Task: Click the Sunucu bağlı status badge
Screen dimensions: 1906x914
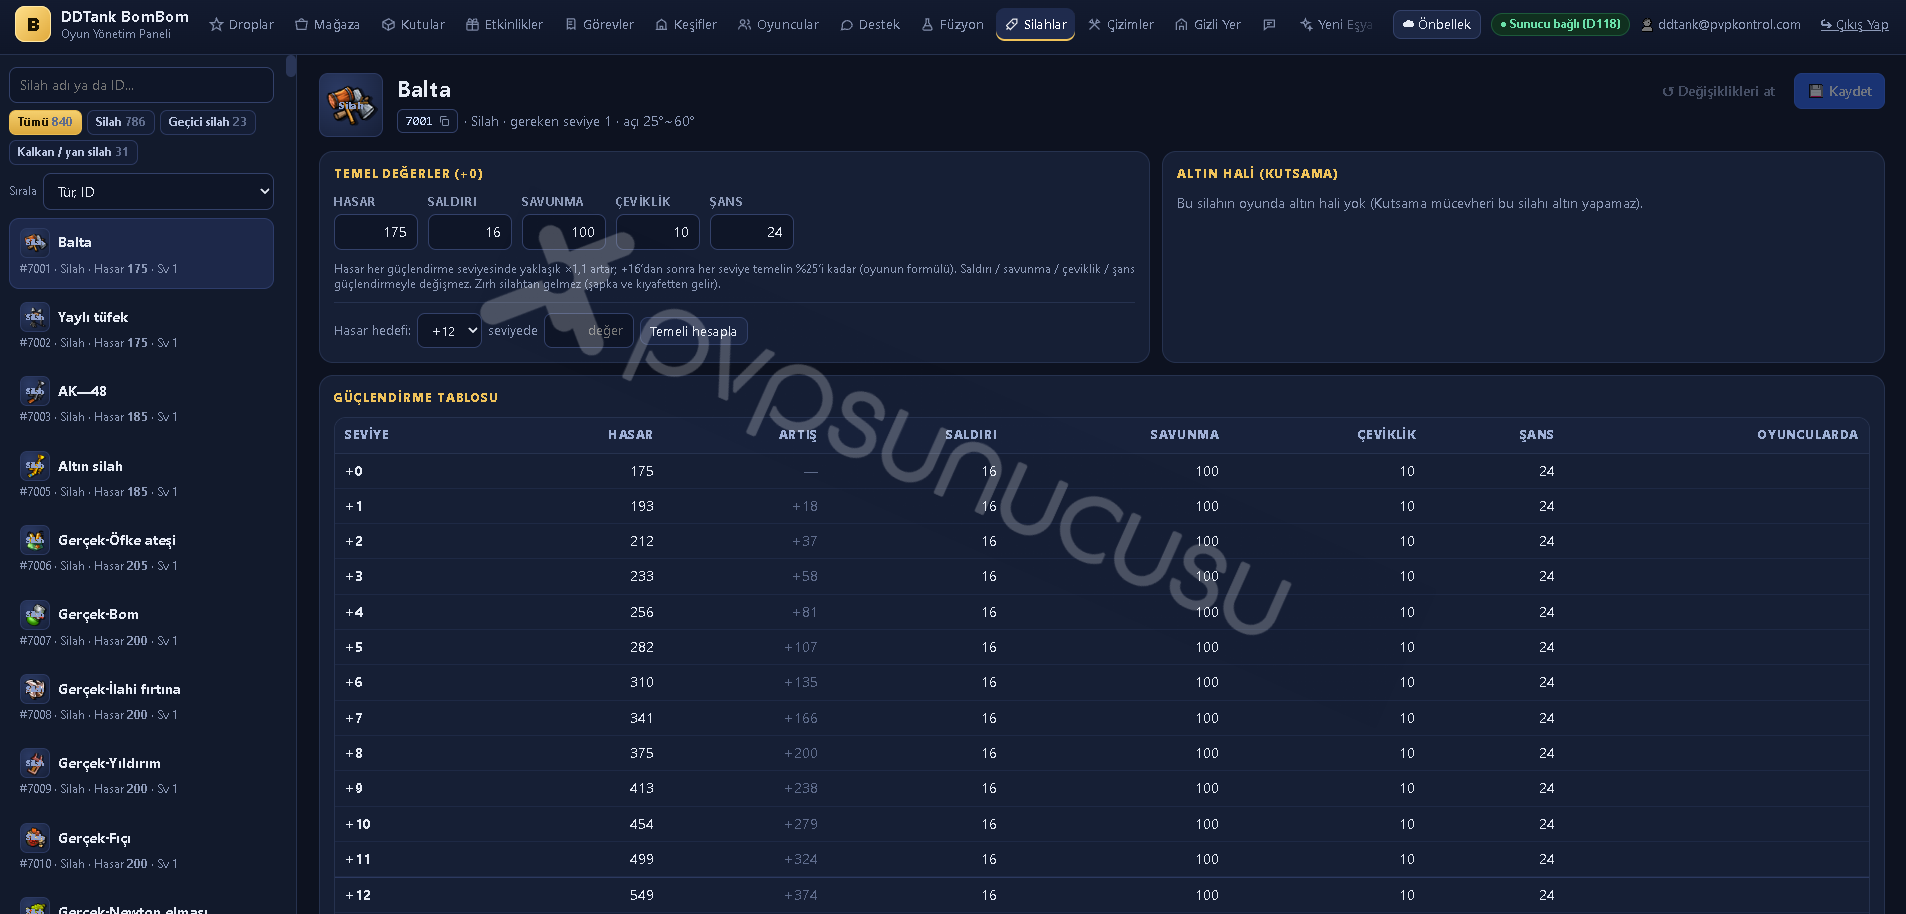Action: (x=1560, y=24)
